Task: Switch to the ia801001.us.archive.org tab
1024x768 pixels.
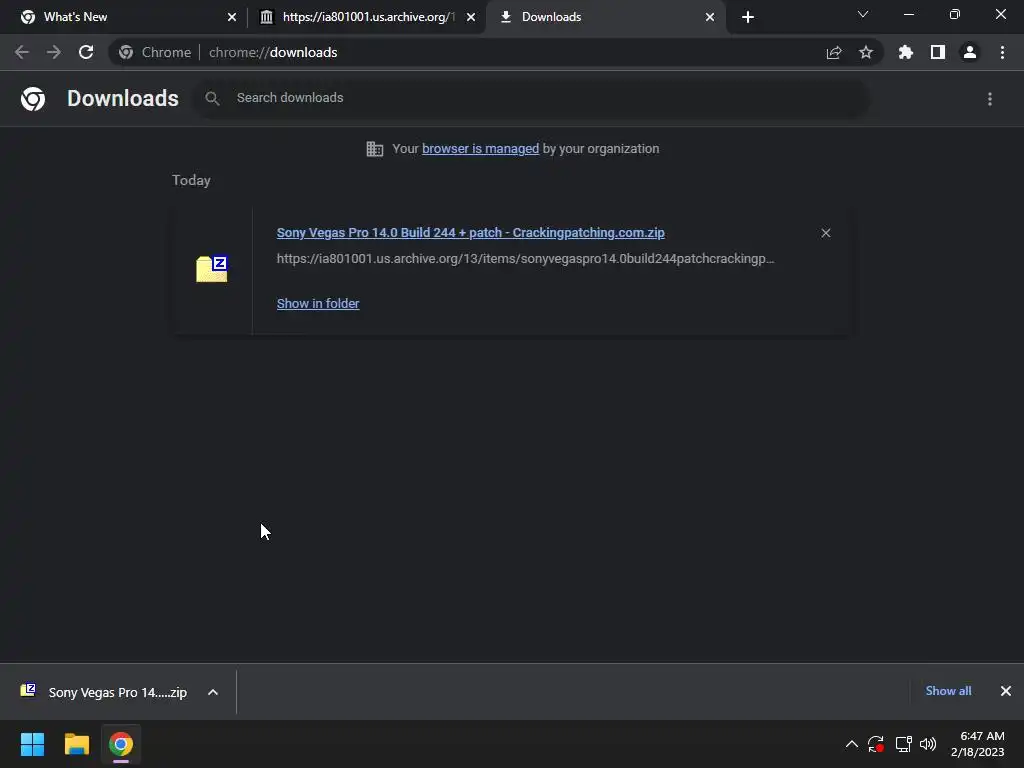Action: pos(366,17)
